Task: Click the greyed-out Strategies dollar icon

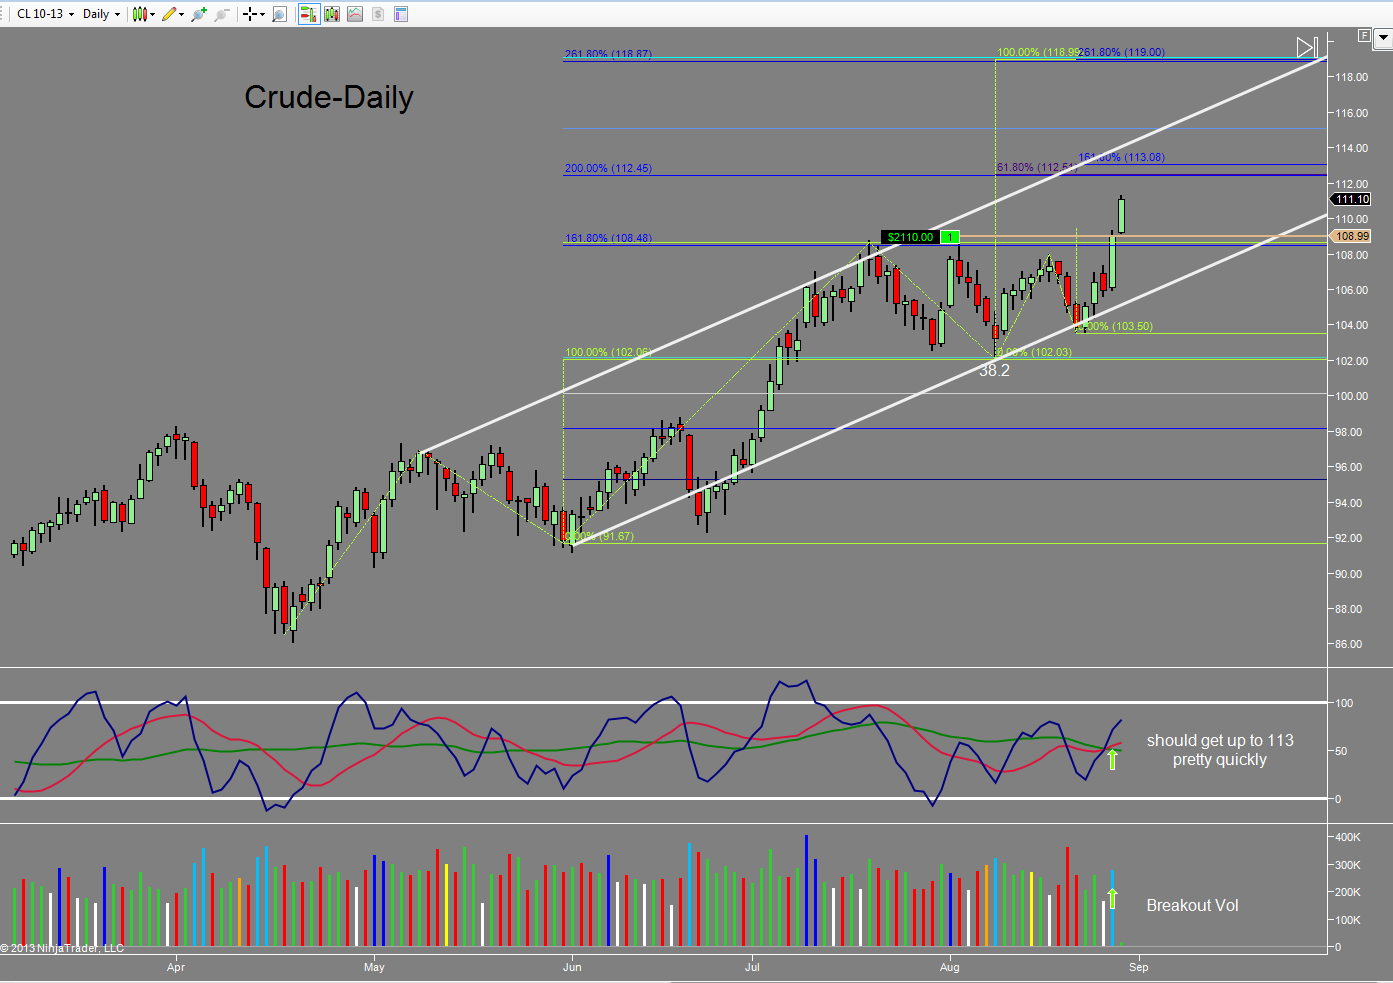Action: coord(378,14)
